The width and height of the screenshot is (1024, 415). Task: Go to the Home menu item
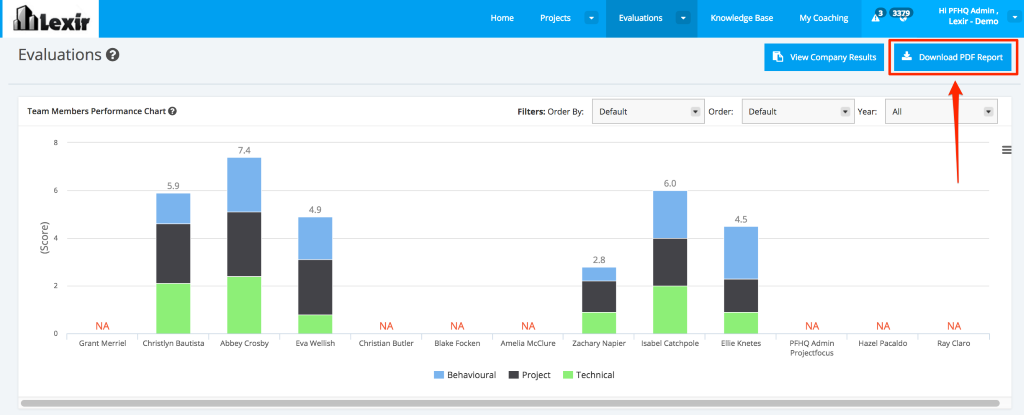tap(502, 18)
